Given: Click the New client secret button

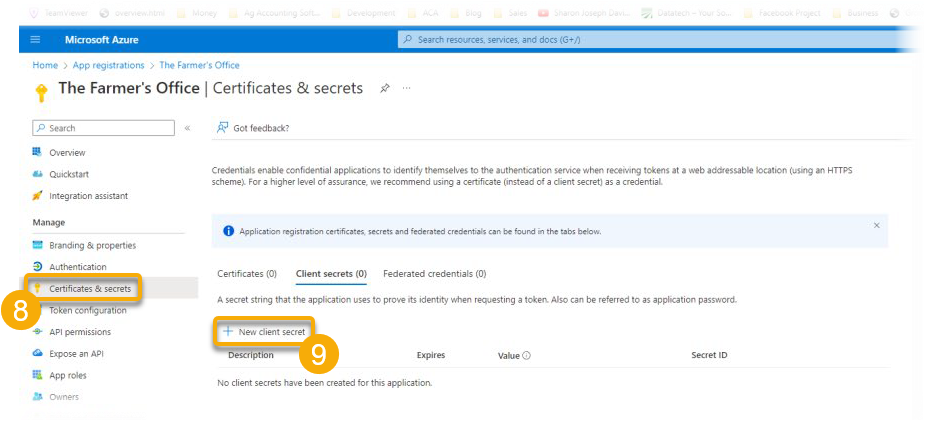Looking at the screenshot, I should click(x=264, y=331).
